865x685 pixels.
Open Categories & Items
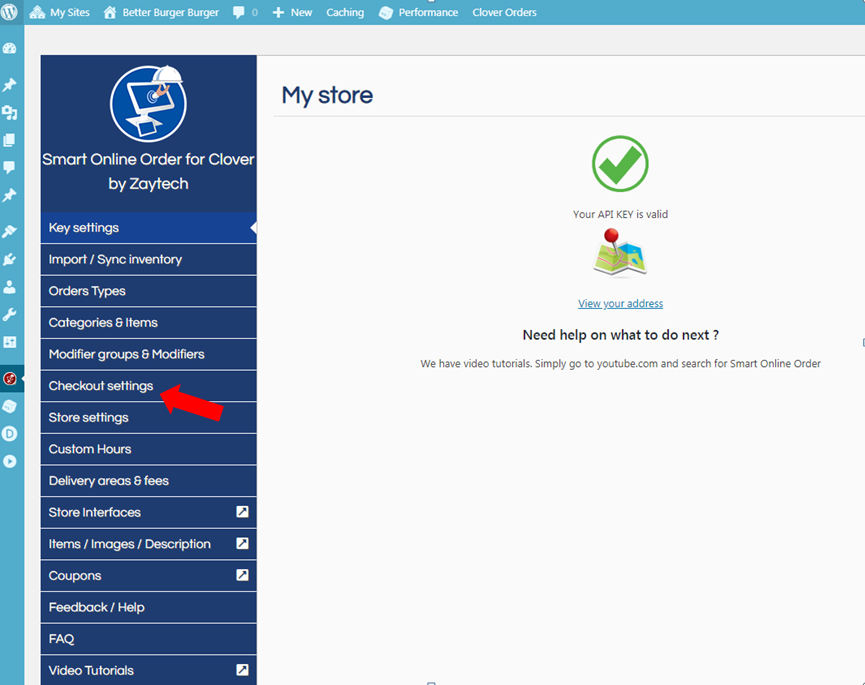[x=148, y=323]
